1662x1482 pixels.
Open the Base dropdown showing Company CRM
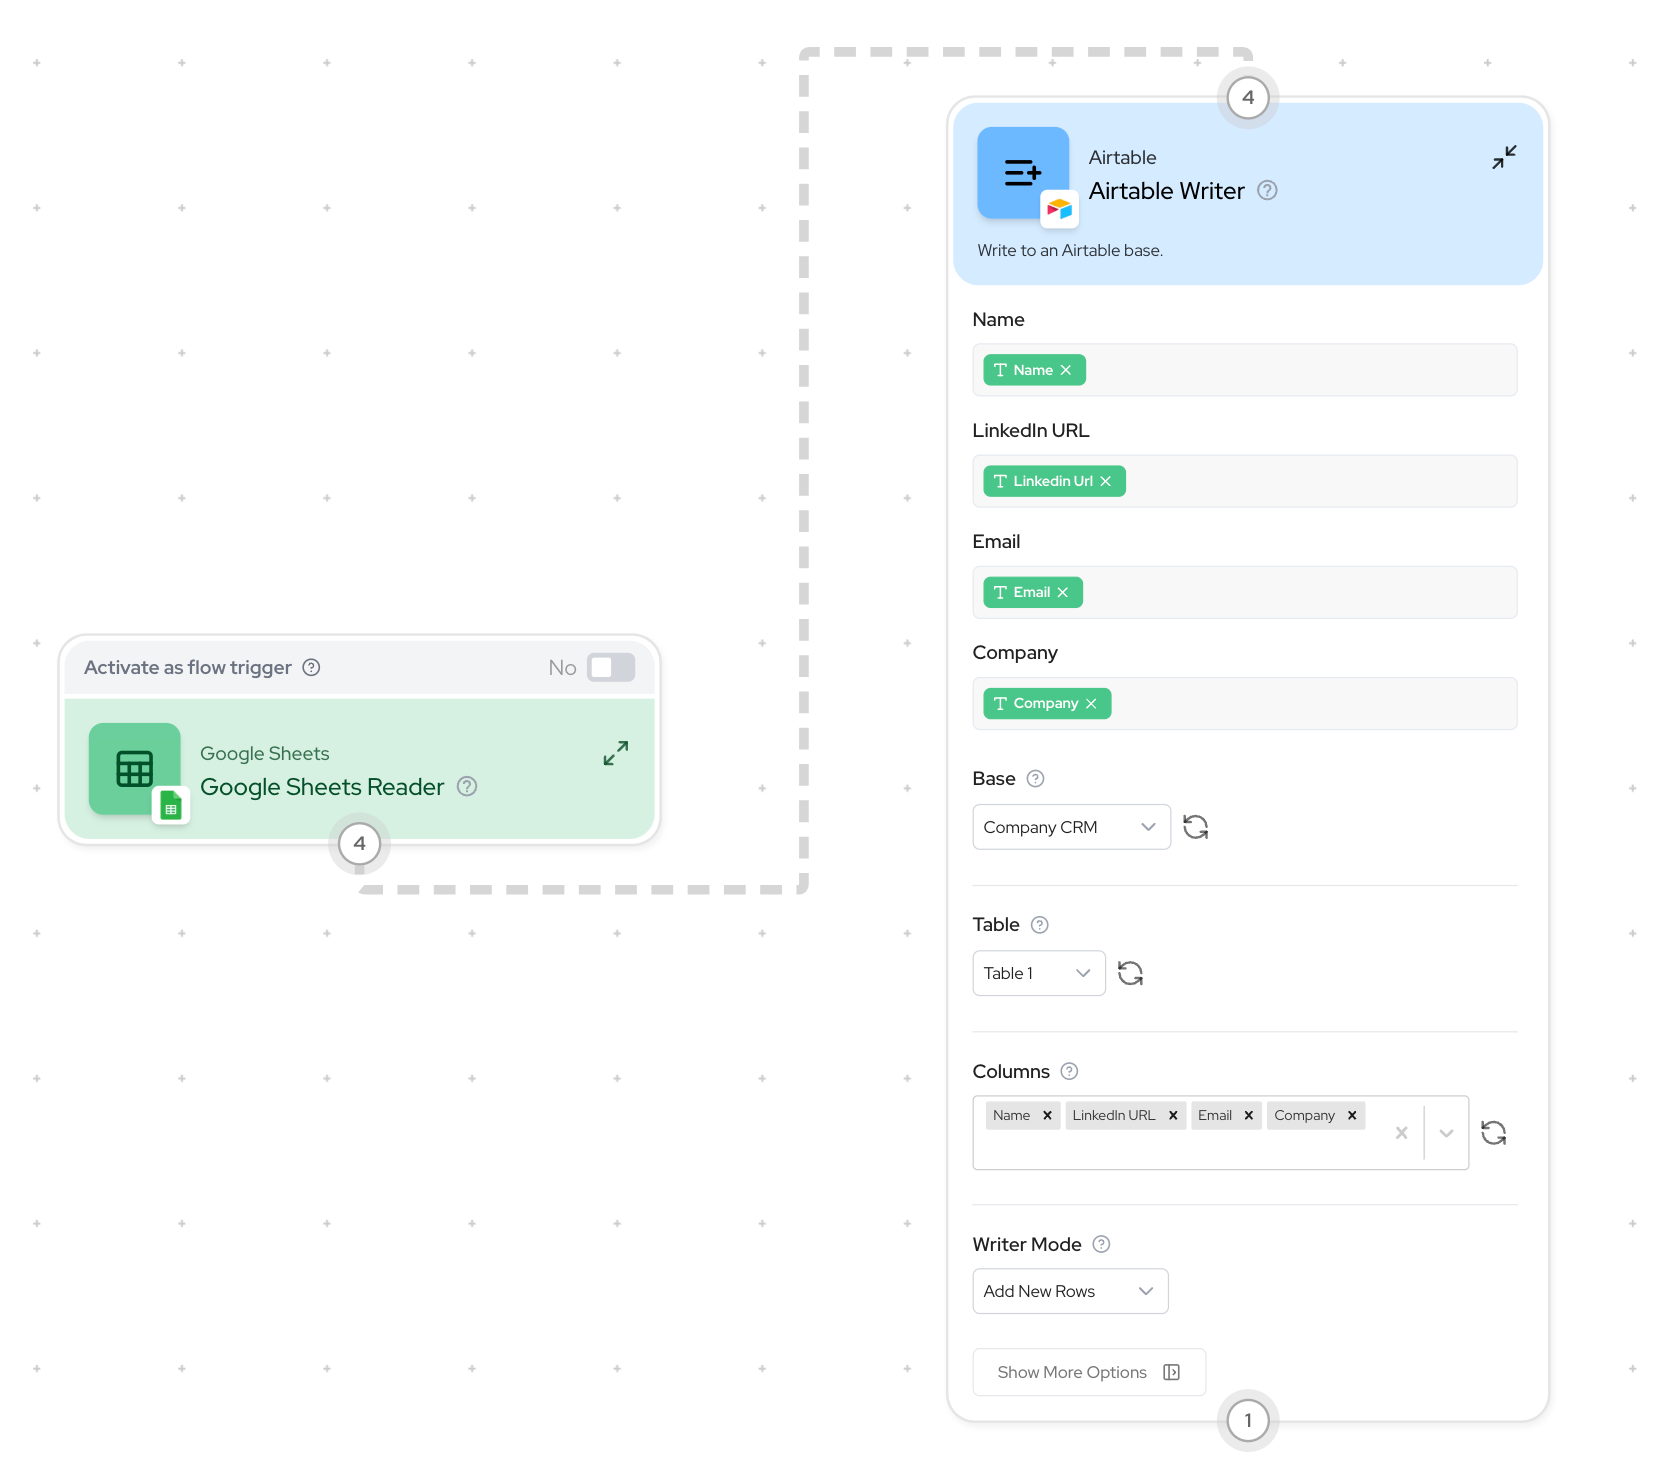click(x=1071, y=827)
